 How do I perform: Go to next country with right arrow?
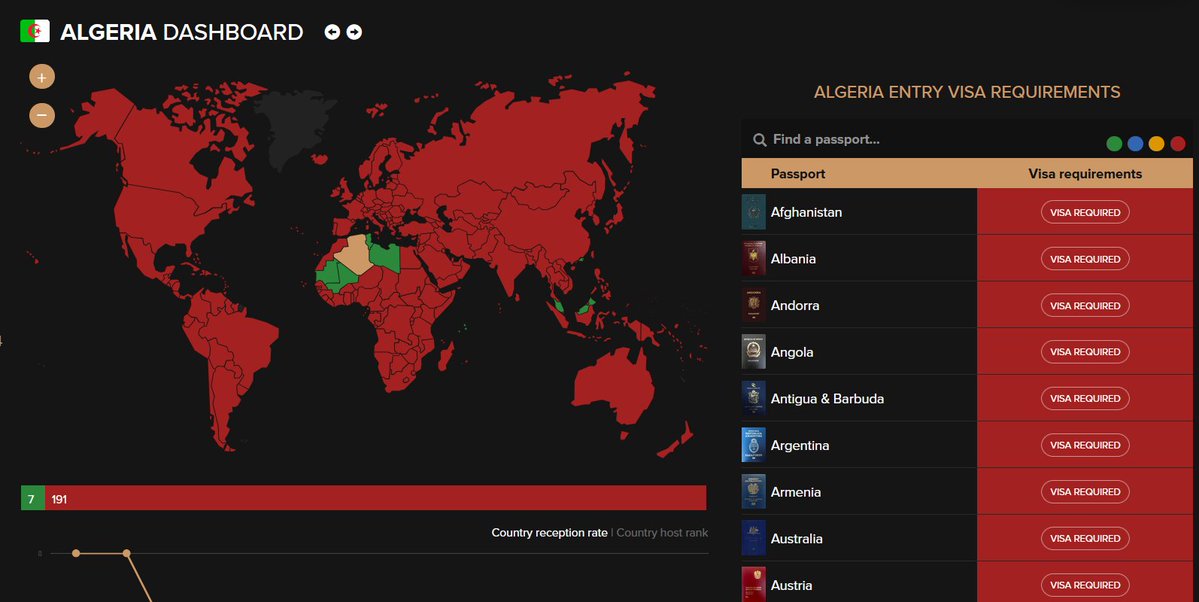354,32
